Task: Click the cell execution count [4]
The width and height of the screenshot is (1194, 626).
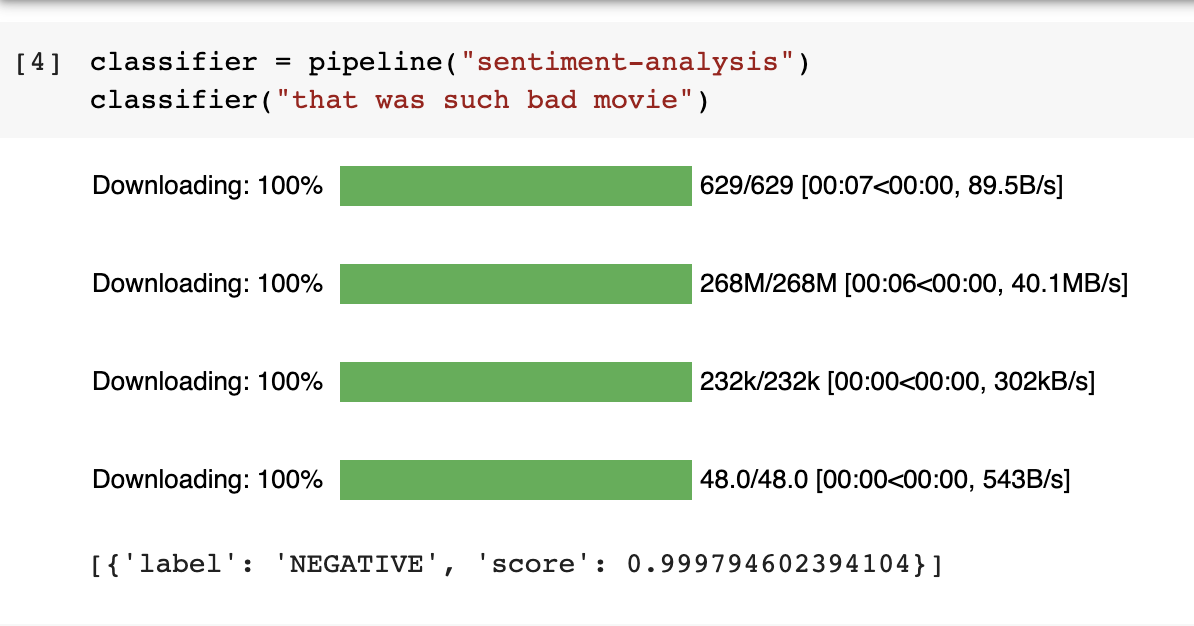Action: pos(37,62)
